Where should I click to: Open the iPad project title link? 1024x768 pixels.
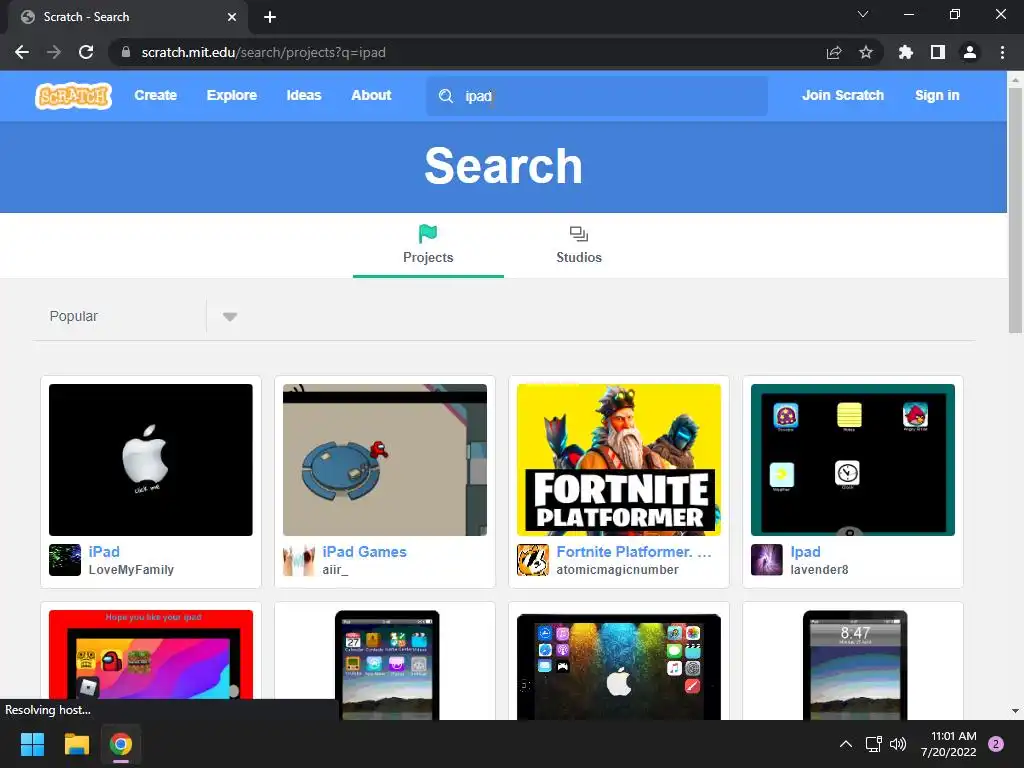(104, 552)
